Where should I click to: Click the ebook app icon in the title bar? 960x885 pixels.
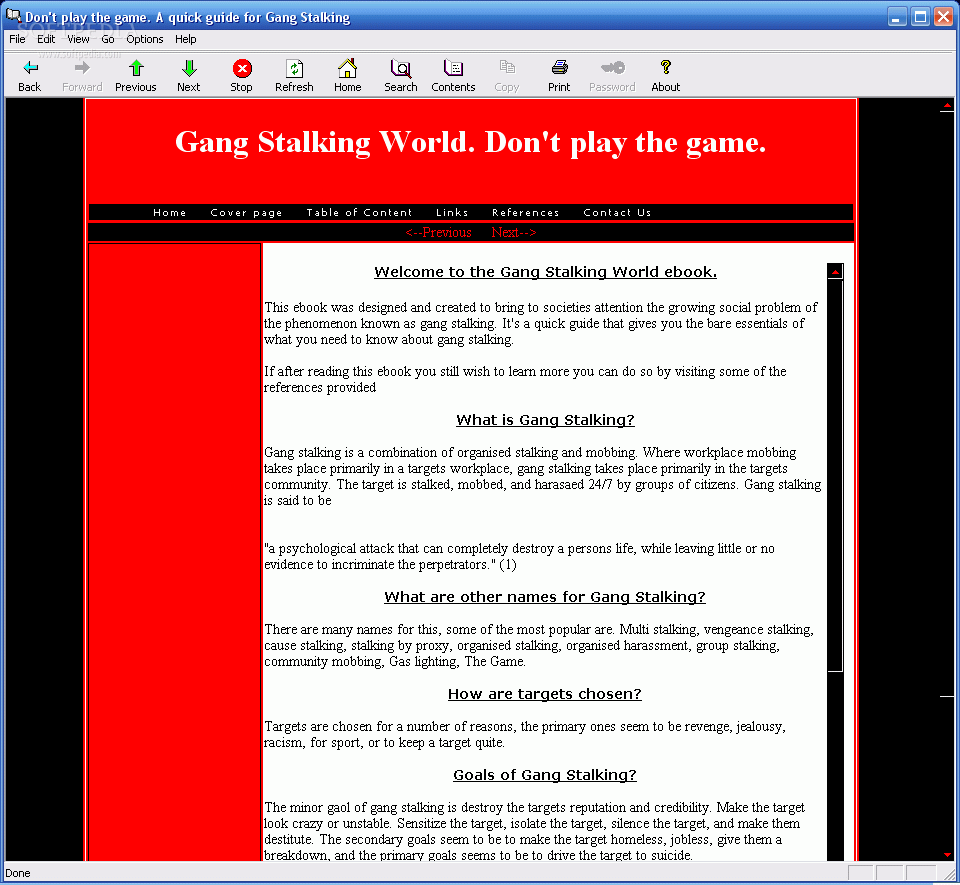(x=13, y=15)
